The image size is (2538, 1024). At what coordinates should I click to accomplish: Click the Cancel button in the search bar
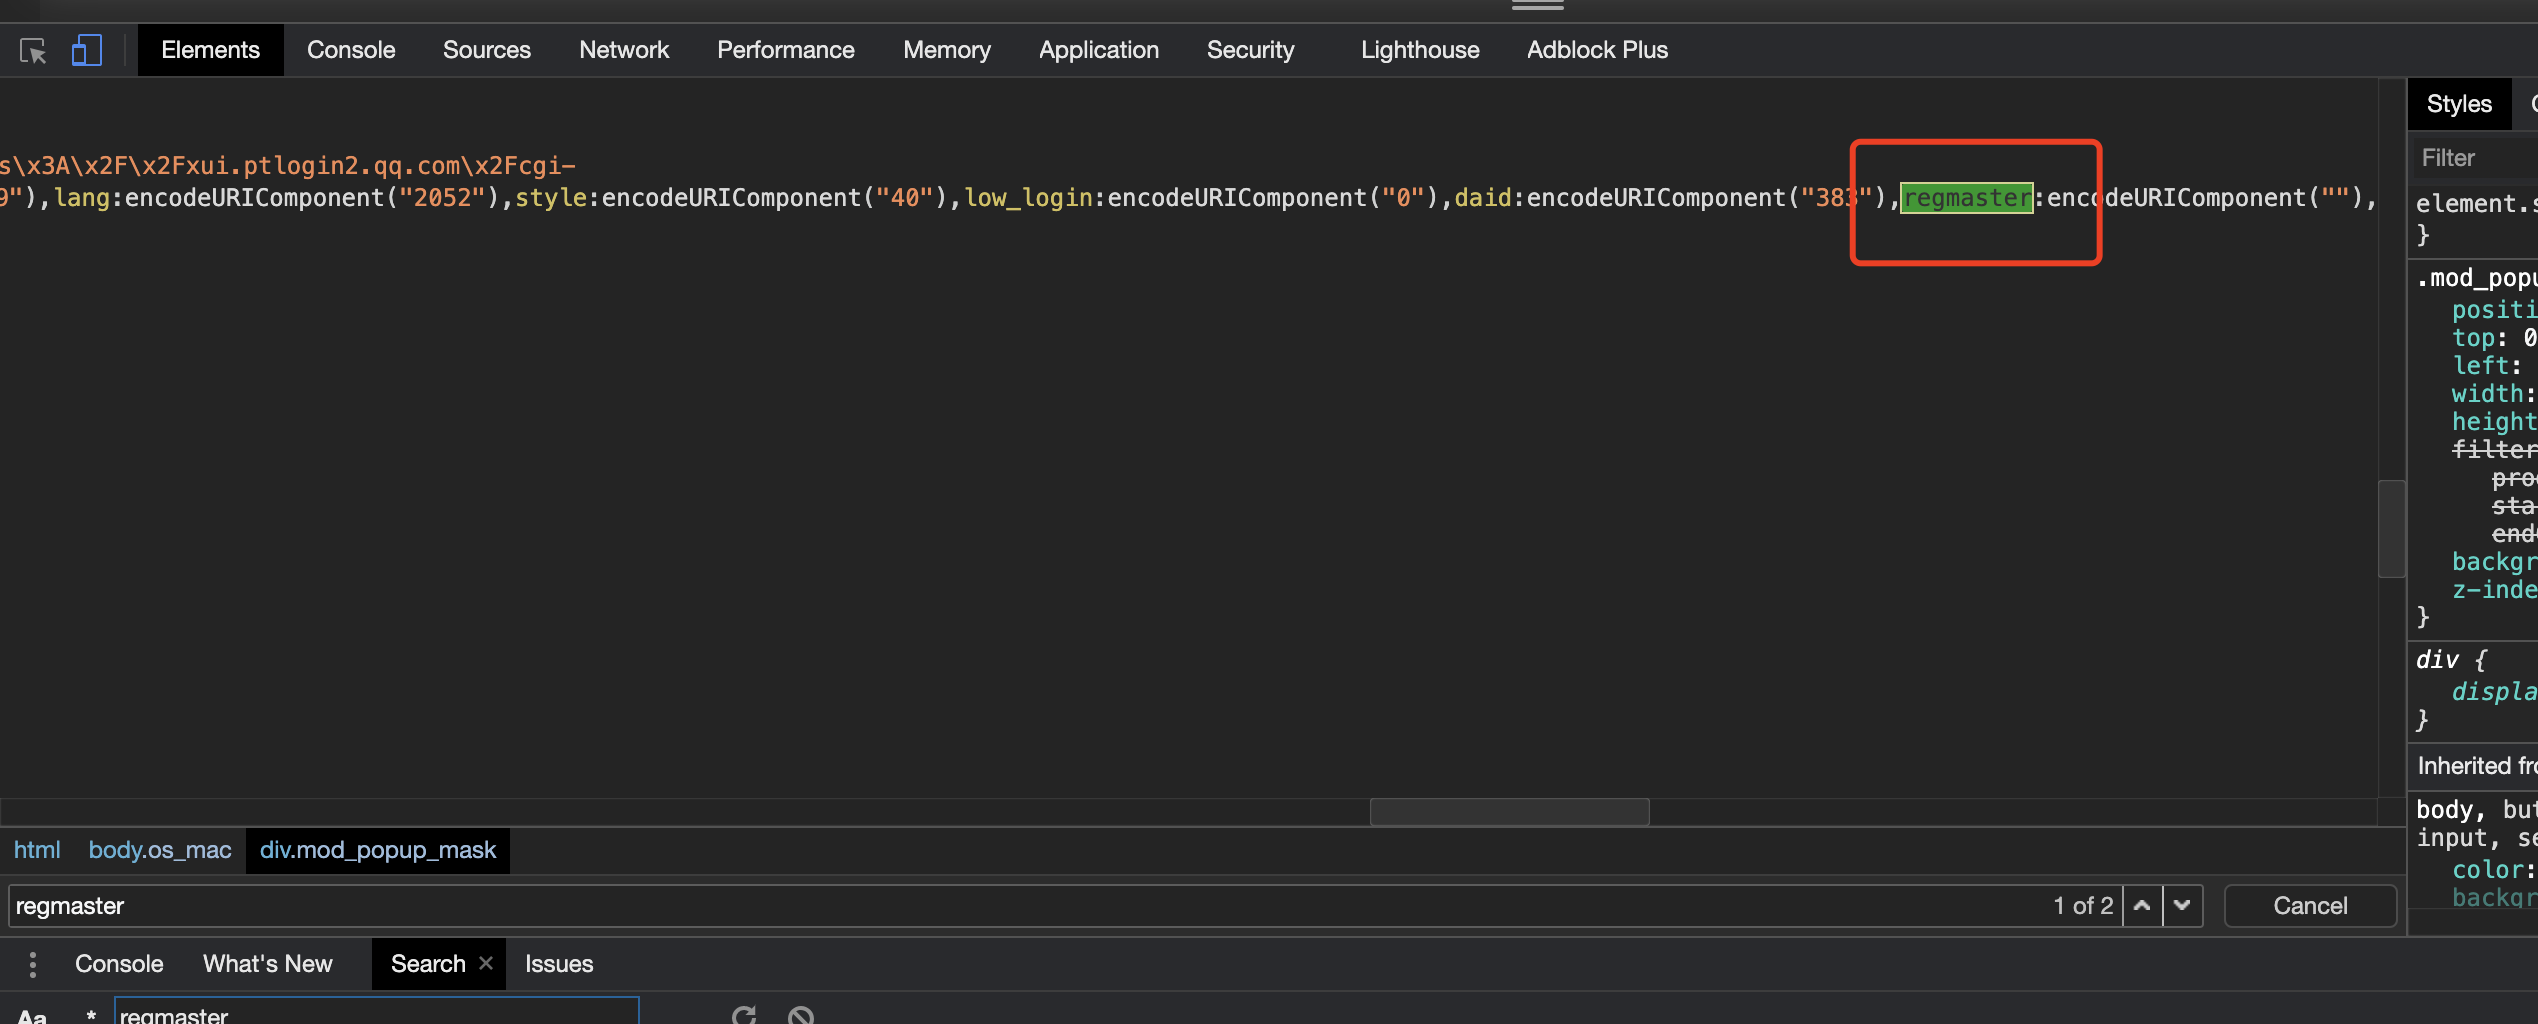(2309, 905)
